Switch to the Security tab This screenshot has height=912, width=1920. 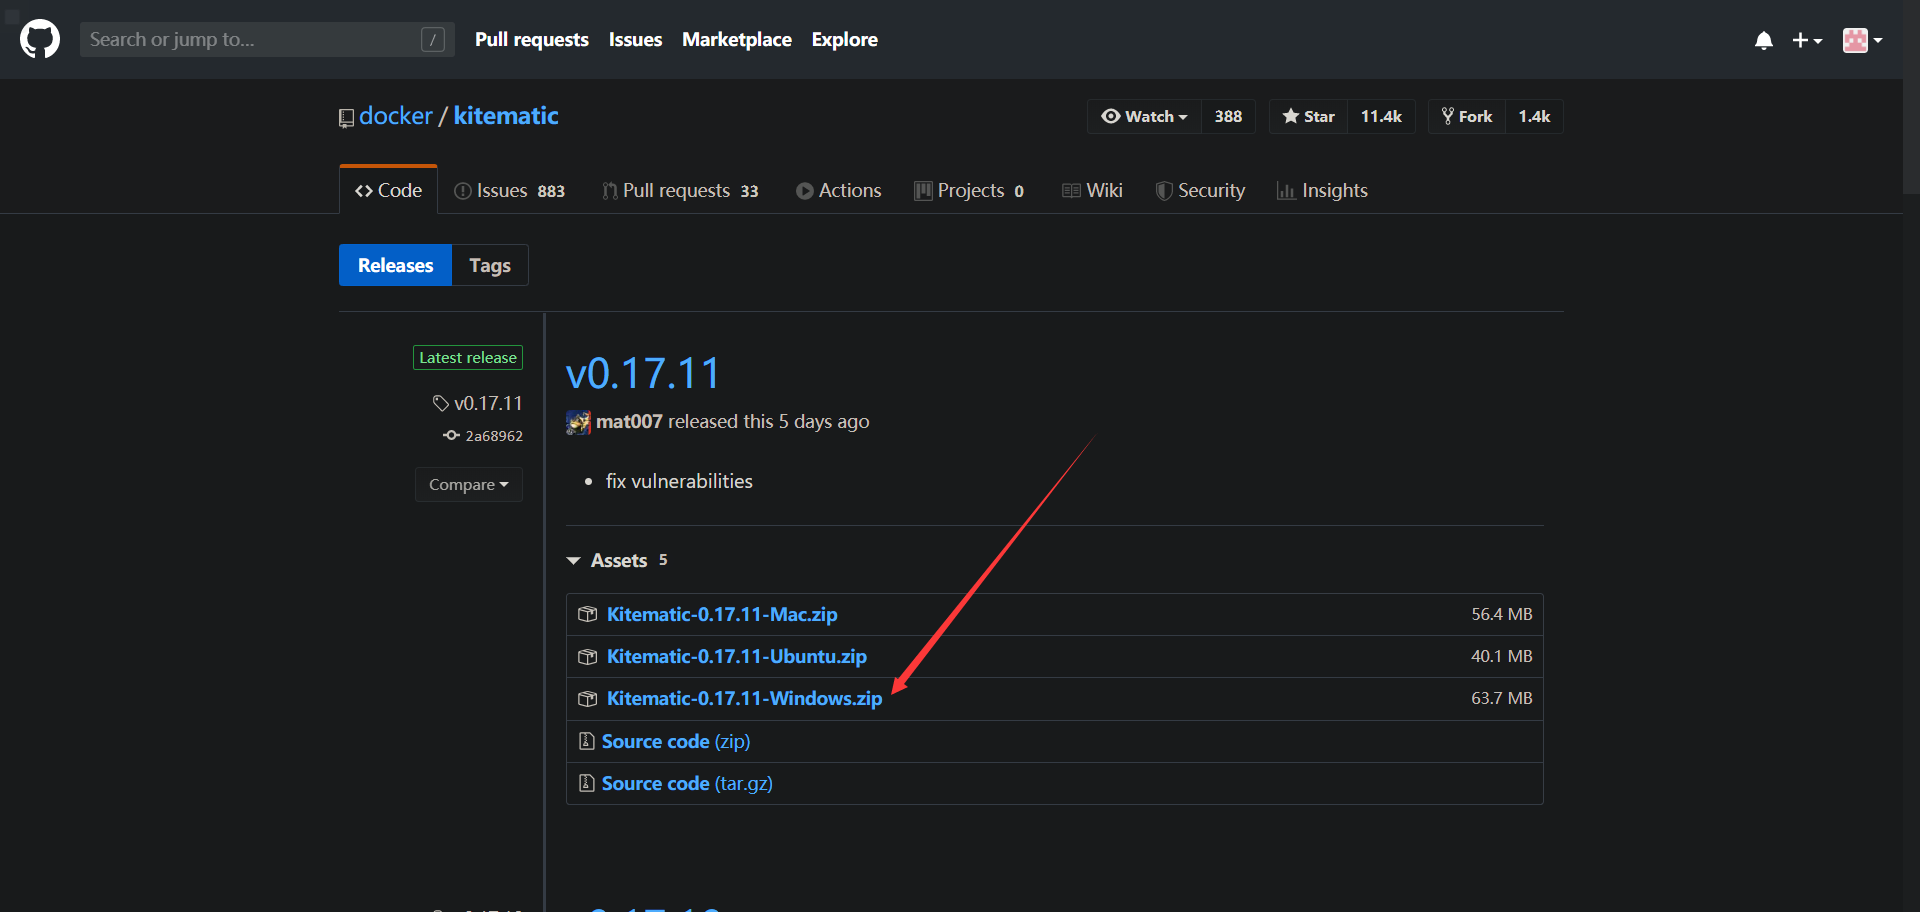[1200, 191]
